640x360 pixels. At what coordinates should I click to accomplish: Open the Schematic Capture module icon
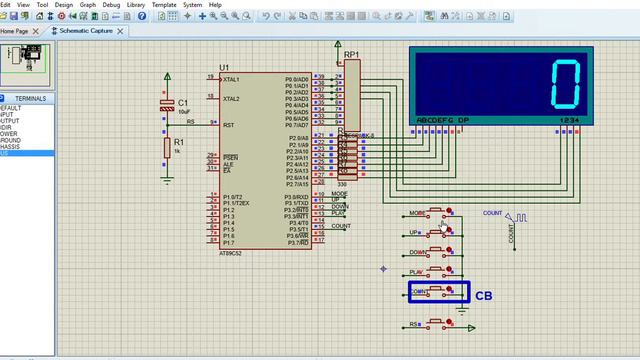click(50, 16)
